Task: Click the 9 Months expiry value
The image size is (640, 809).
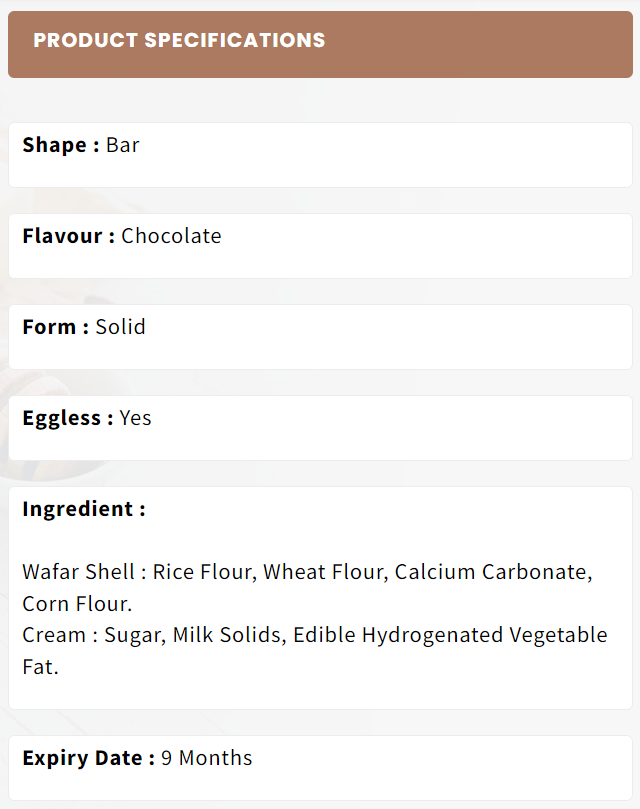Action: pos(206,758)
